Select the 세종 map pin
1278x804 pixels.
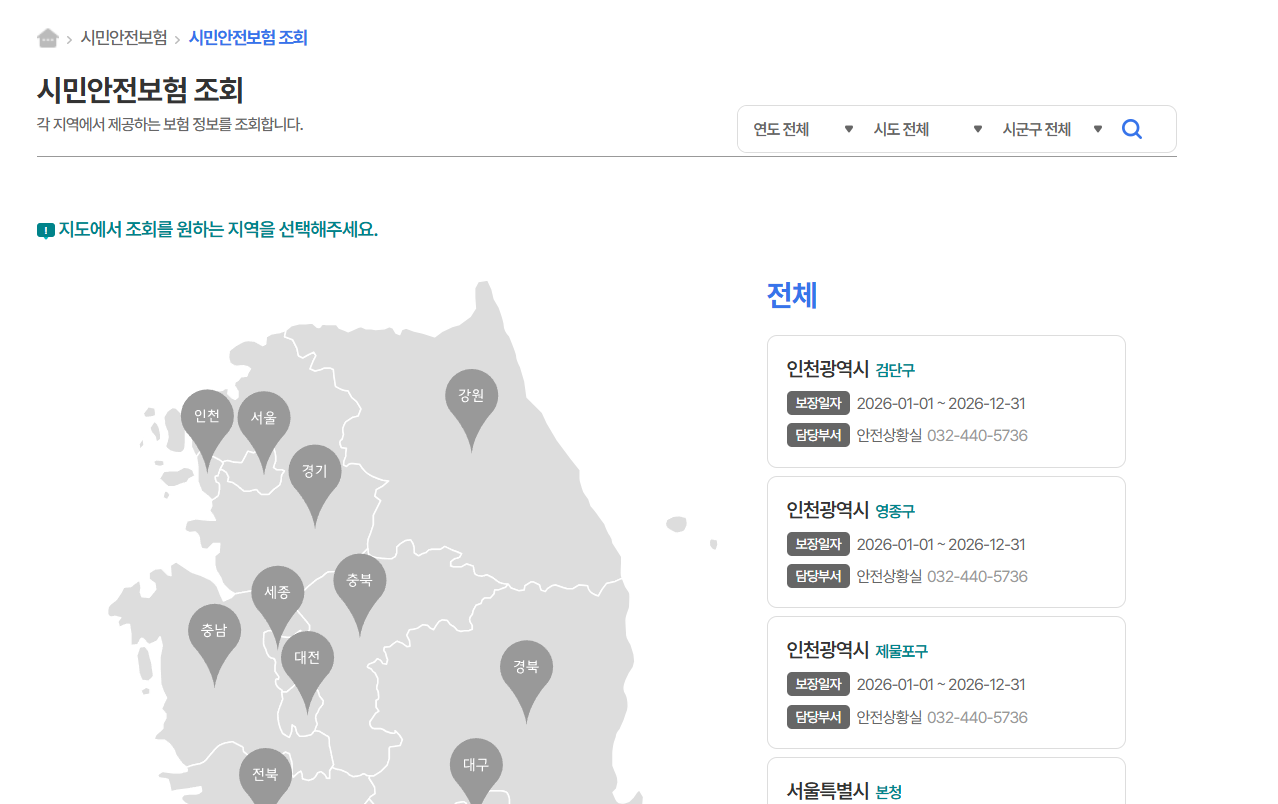[x=277, y=594]
